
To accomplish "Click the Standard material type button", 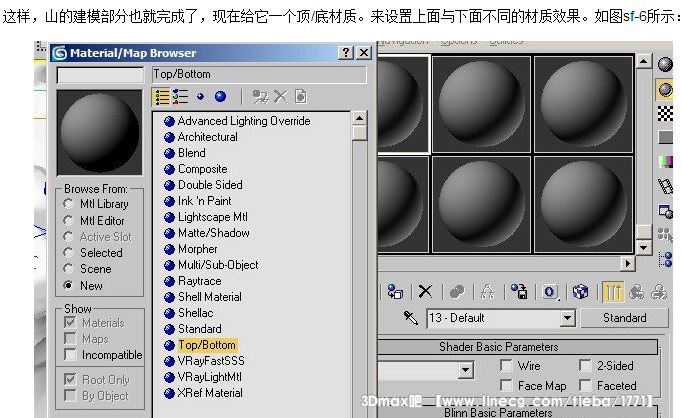I will tap(625, 318).
